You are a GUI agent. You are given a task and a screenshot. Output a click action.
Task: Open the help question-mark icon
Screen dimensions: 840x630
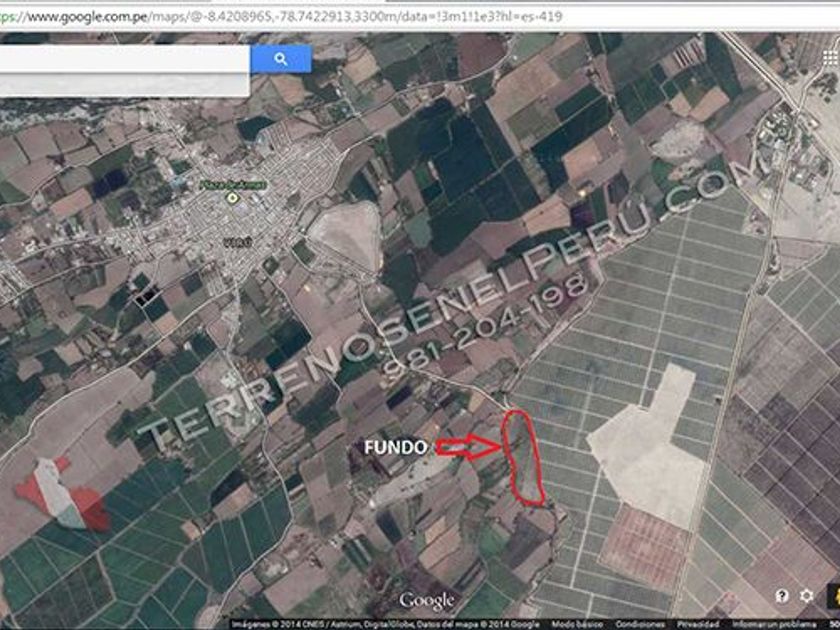coord(782,596)
